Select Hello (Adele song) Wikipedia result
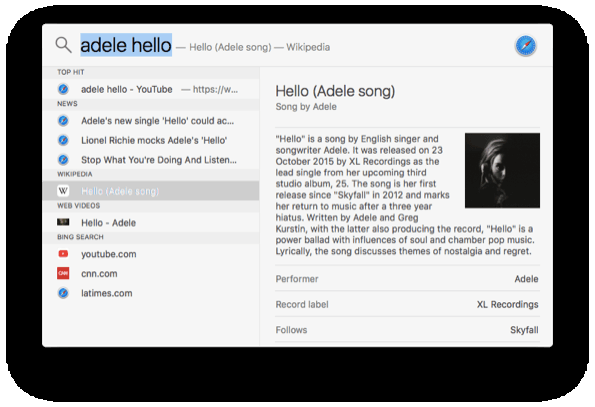The image size is (595, 407). point(151,191)
